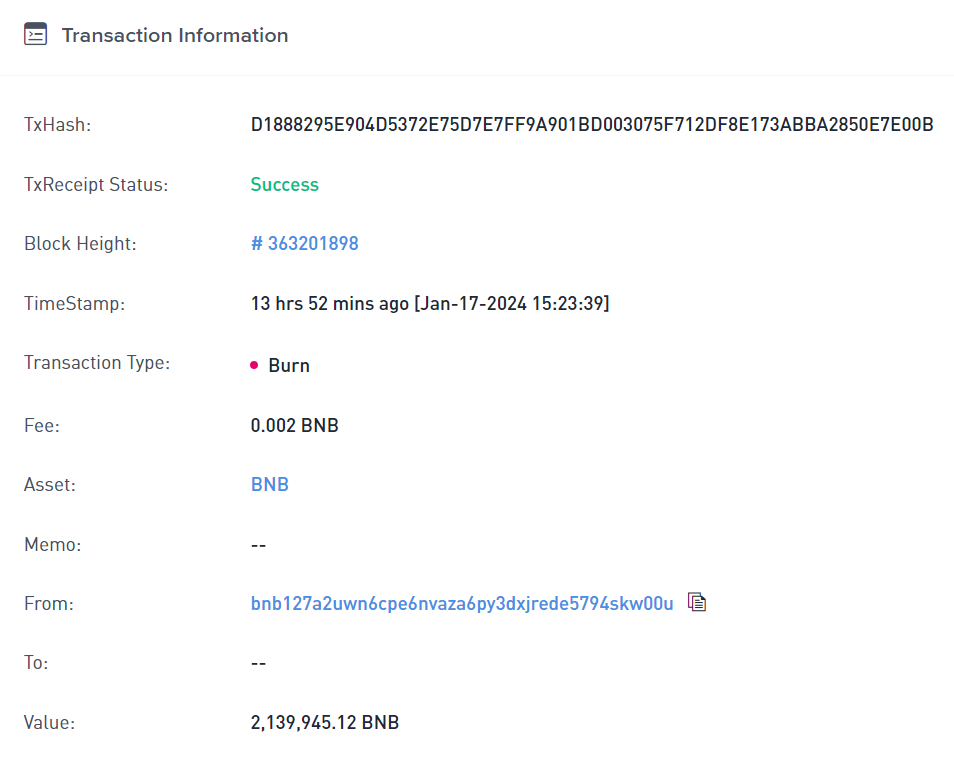The height and width of the screenshot is (760, 954).
Task: Click the TimeStamp value text
Action: pos(430,303)
